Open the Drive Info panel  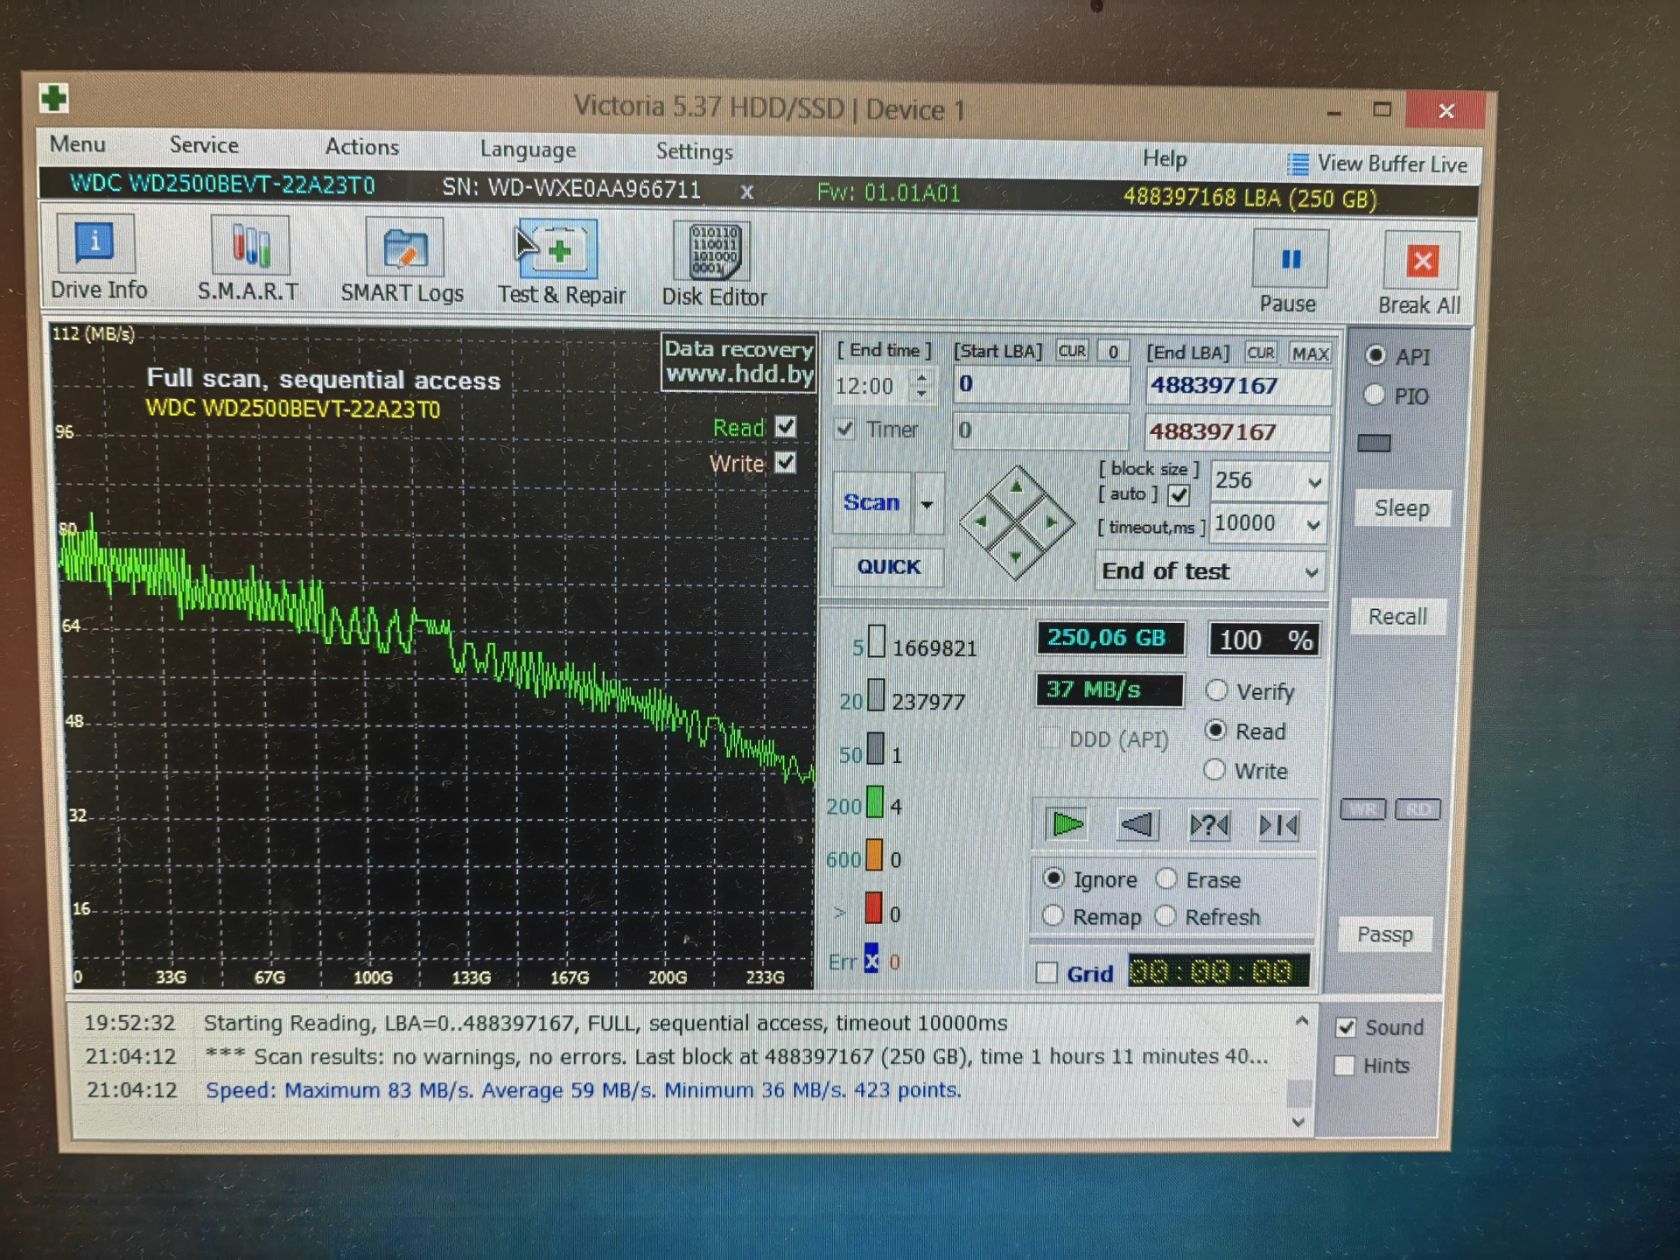coord(97,258)
